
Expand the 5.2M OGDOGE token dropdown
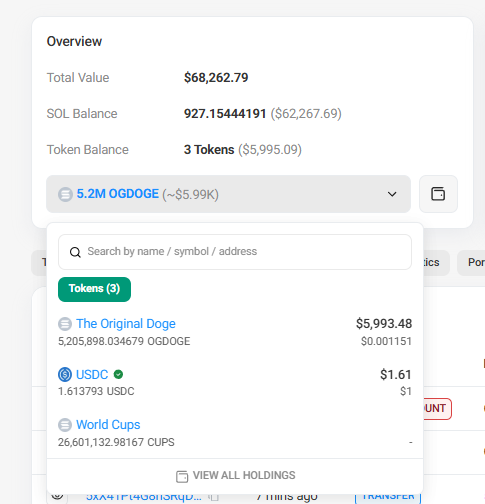(228, 194)
